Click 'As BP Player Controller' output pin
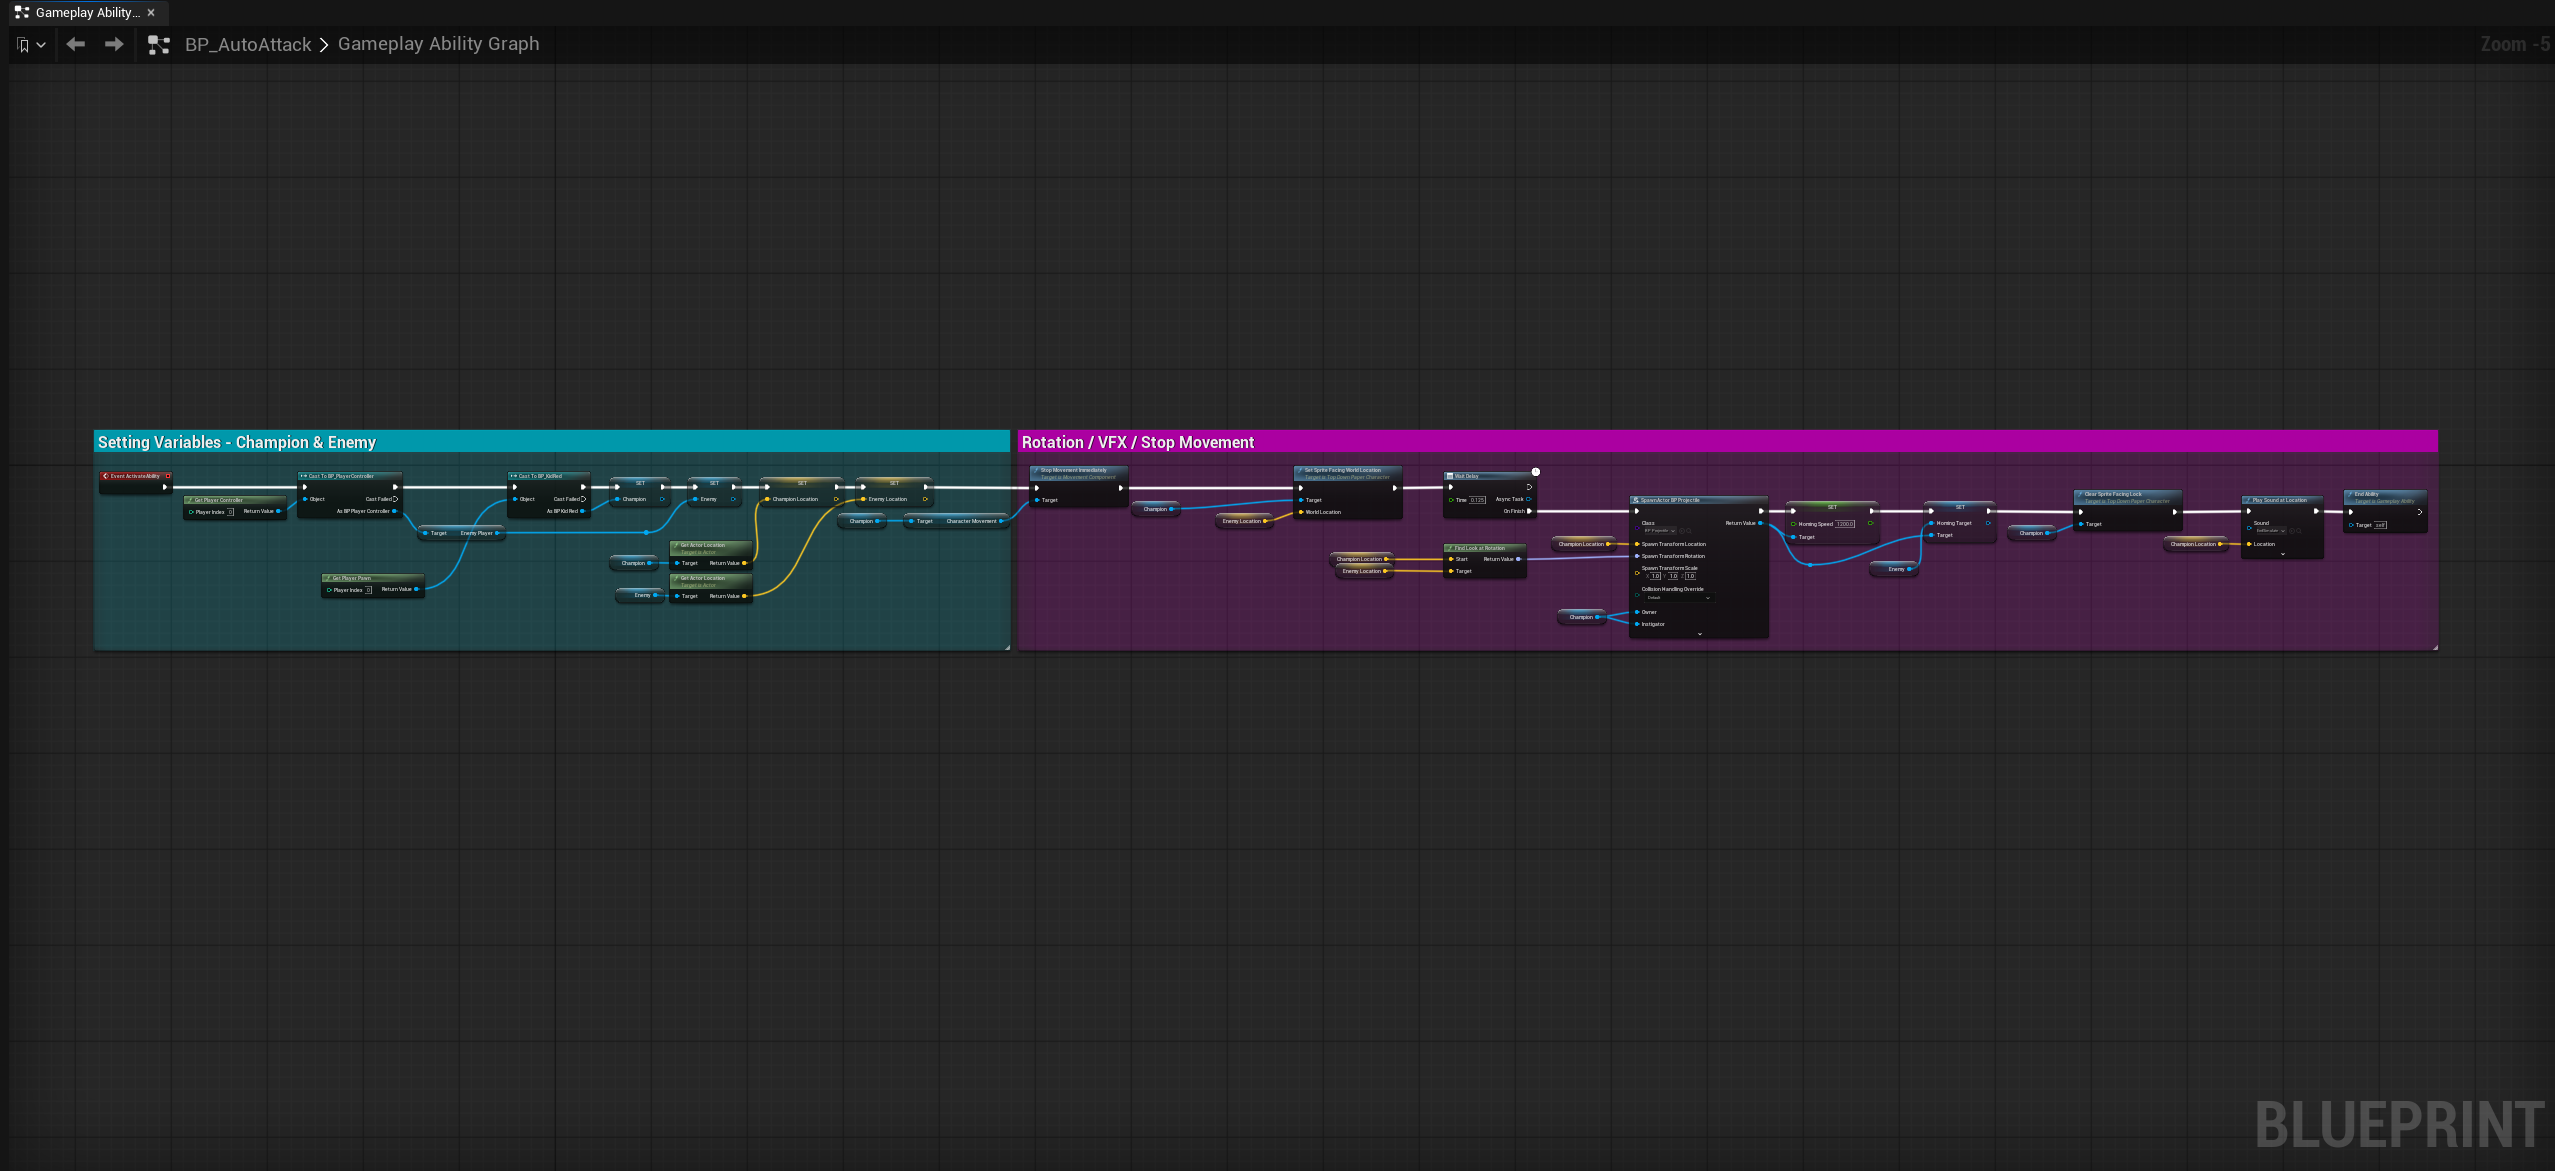The width and height of the screenshot is (2555, 1171). coord(395,511)
